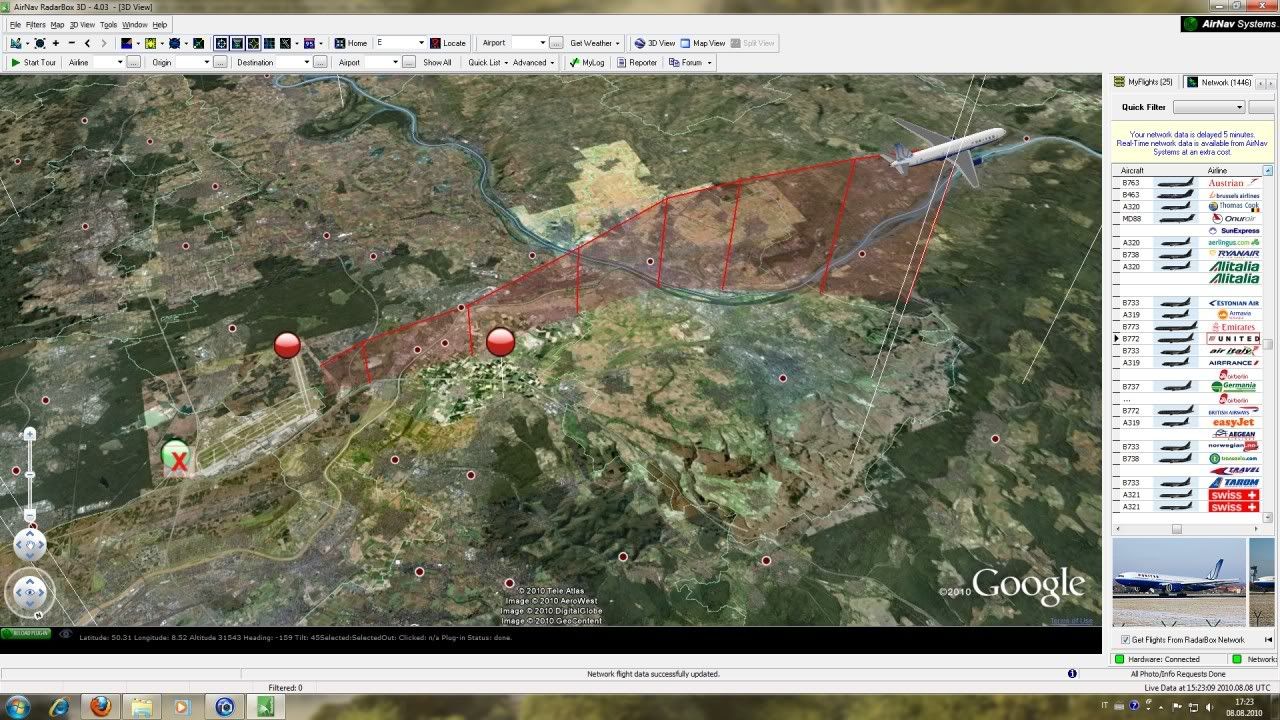
Task: Open the Home location combo box showing E
Action: [400, 43]
